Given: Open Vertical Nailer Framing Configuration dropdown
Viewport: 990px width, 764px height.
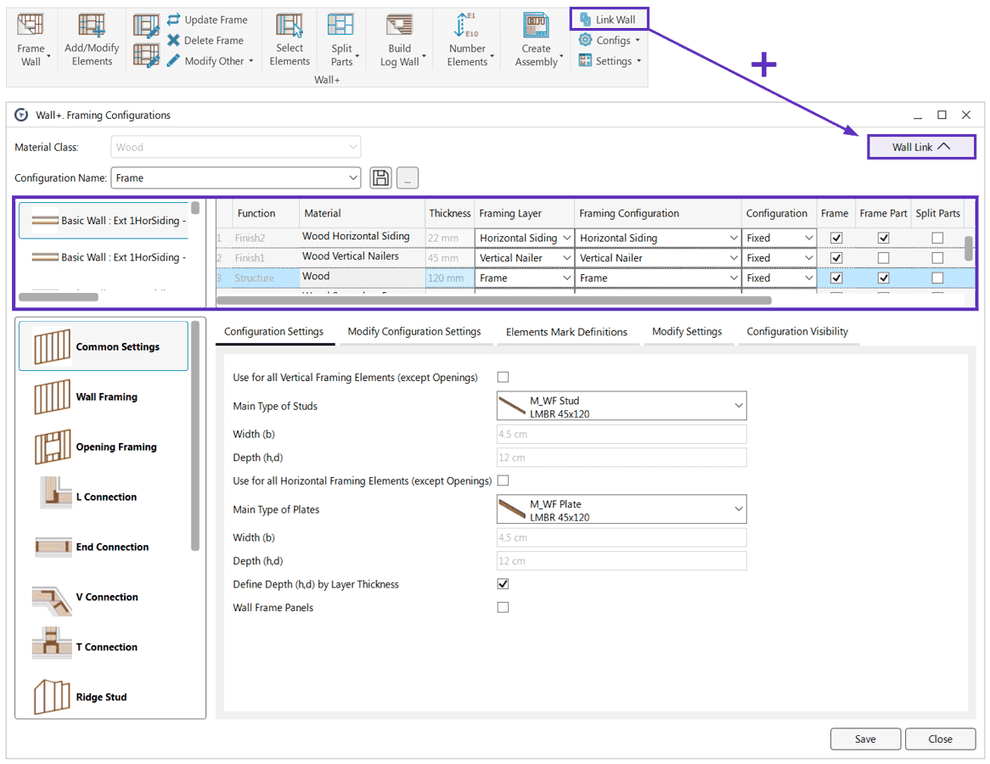Looking at the screenshot, I should coord(658,258).
